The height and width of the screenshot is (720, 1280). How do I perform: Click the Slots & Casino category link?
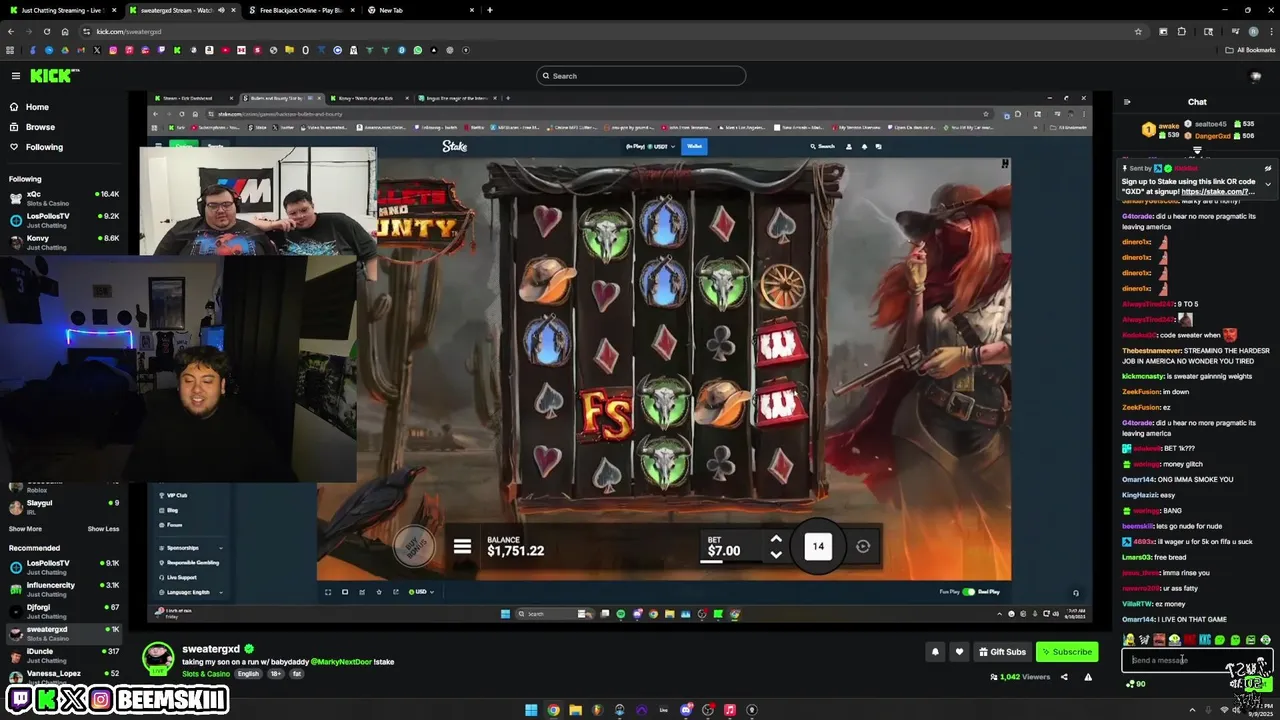tap(205, 674)
